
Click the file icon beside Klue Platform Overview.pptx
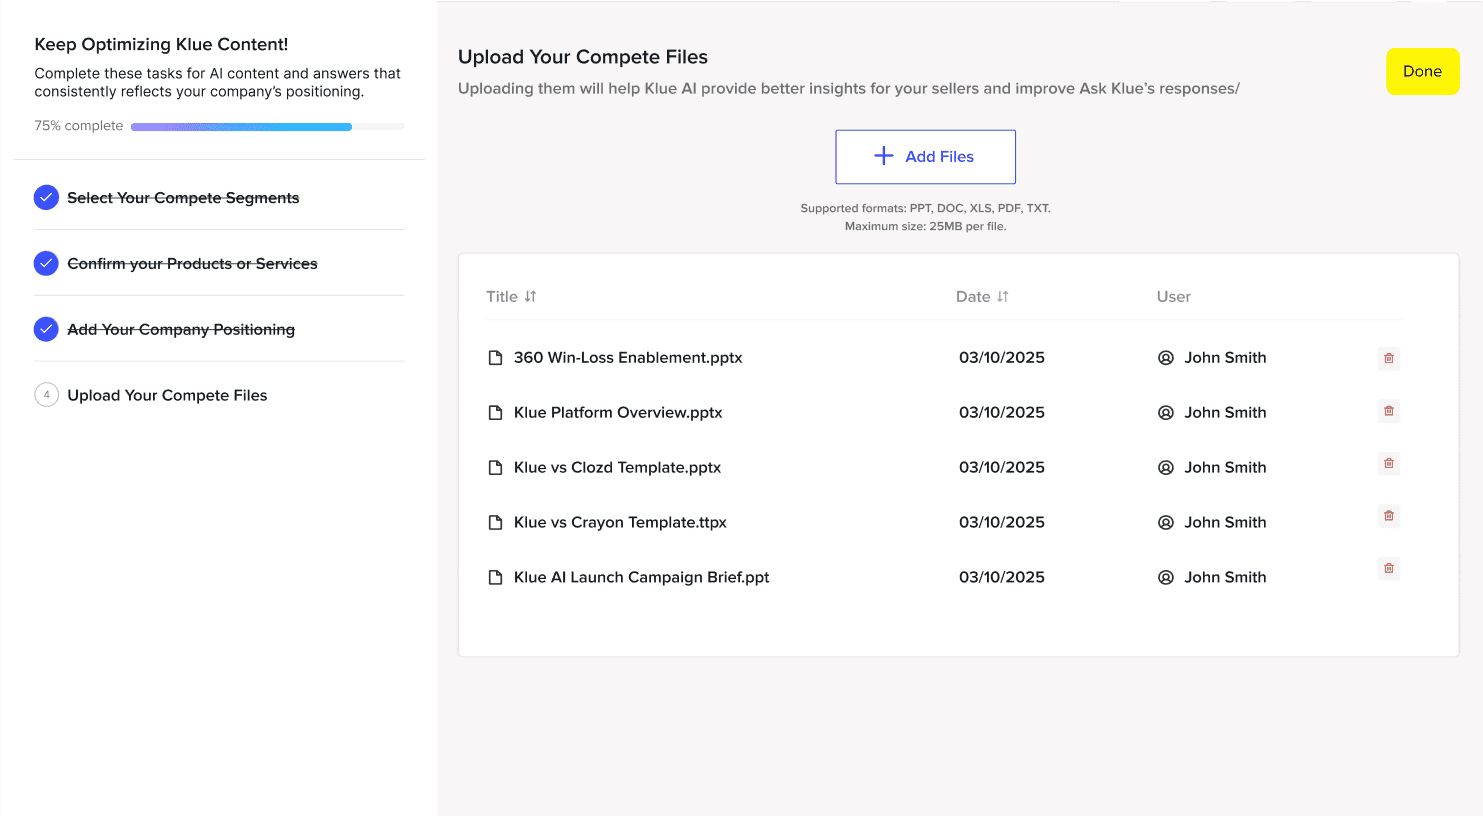495,413
